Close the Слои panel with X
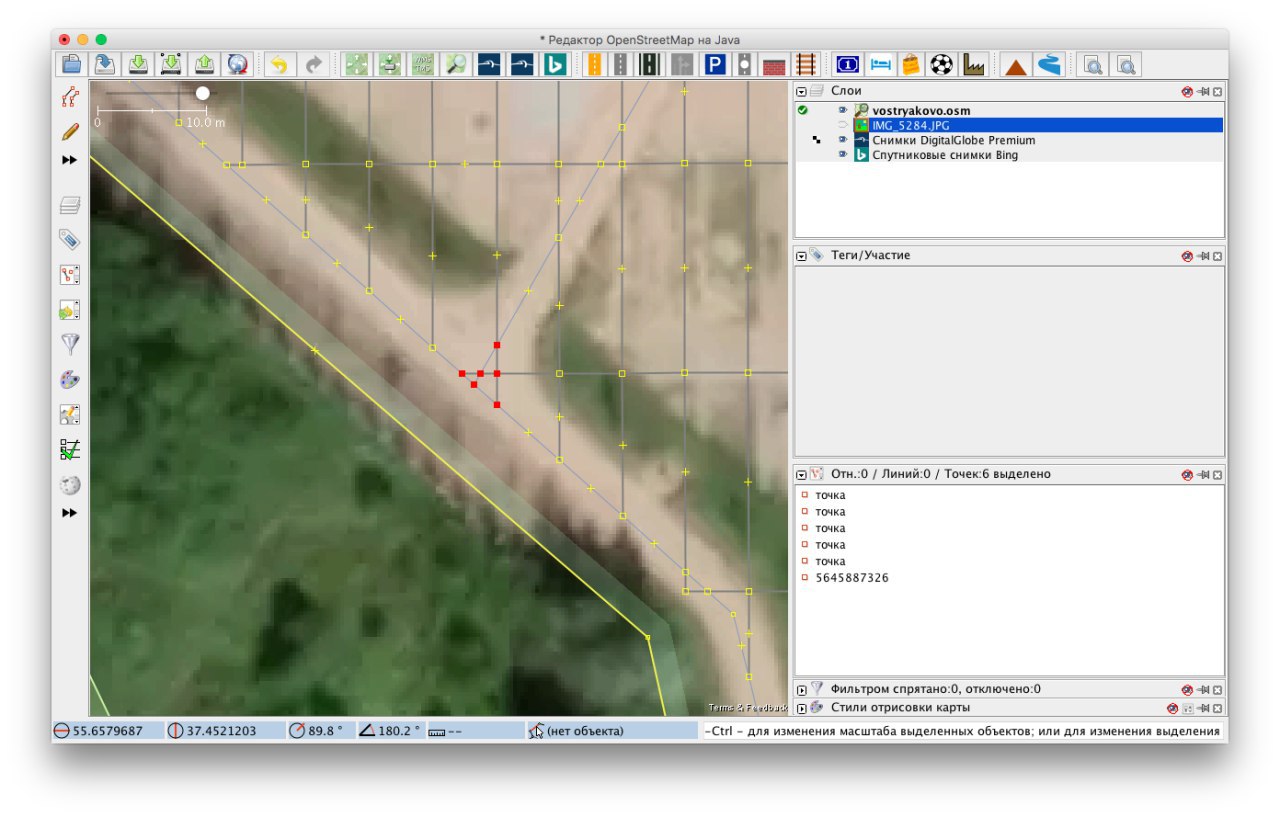Viewport: 1280px width, 817px height. 1217,90
